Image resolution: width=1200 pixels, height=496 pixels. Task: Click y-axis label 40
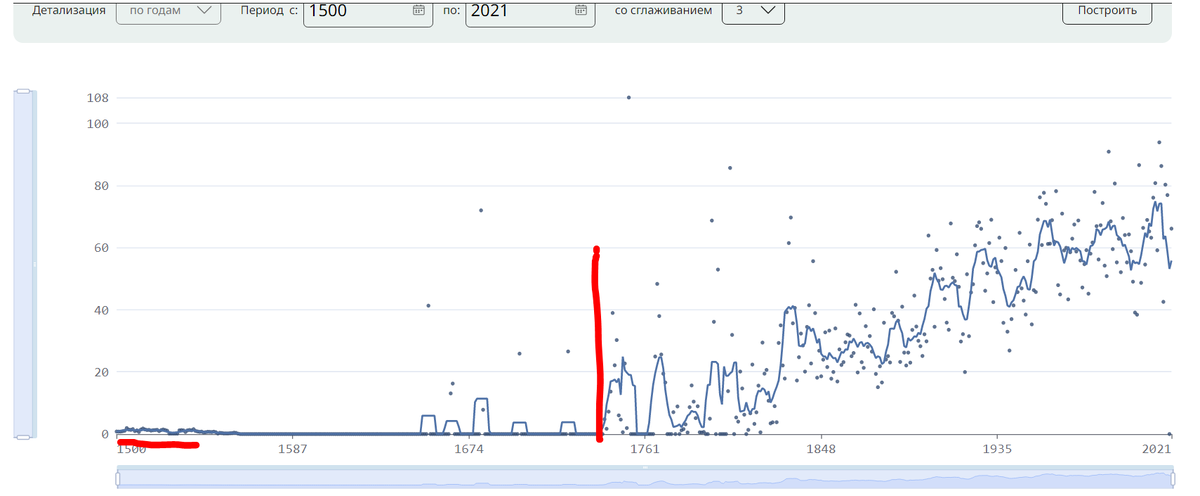click(x=101, y=310)
